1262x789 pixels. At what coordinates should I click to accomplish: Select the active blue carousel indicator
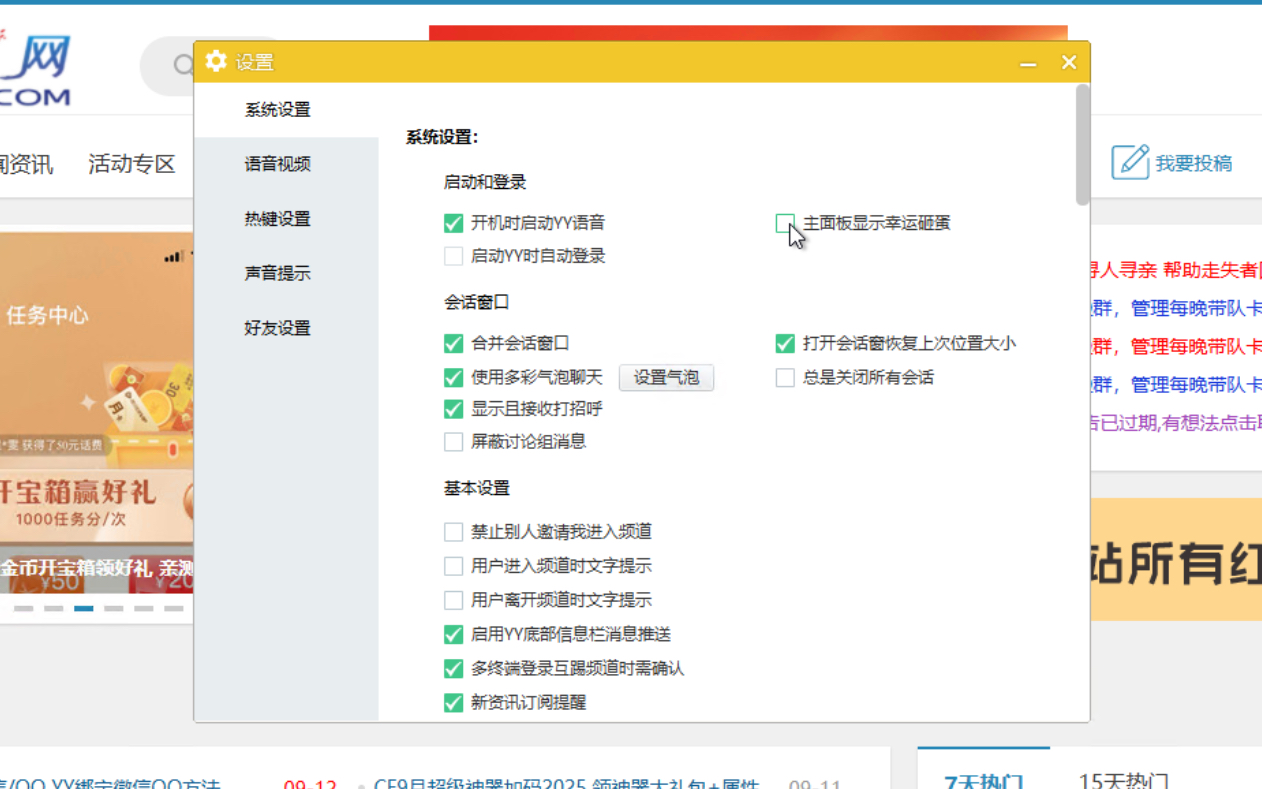(84, 608)
